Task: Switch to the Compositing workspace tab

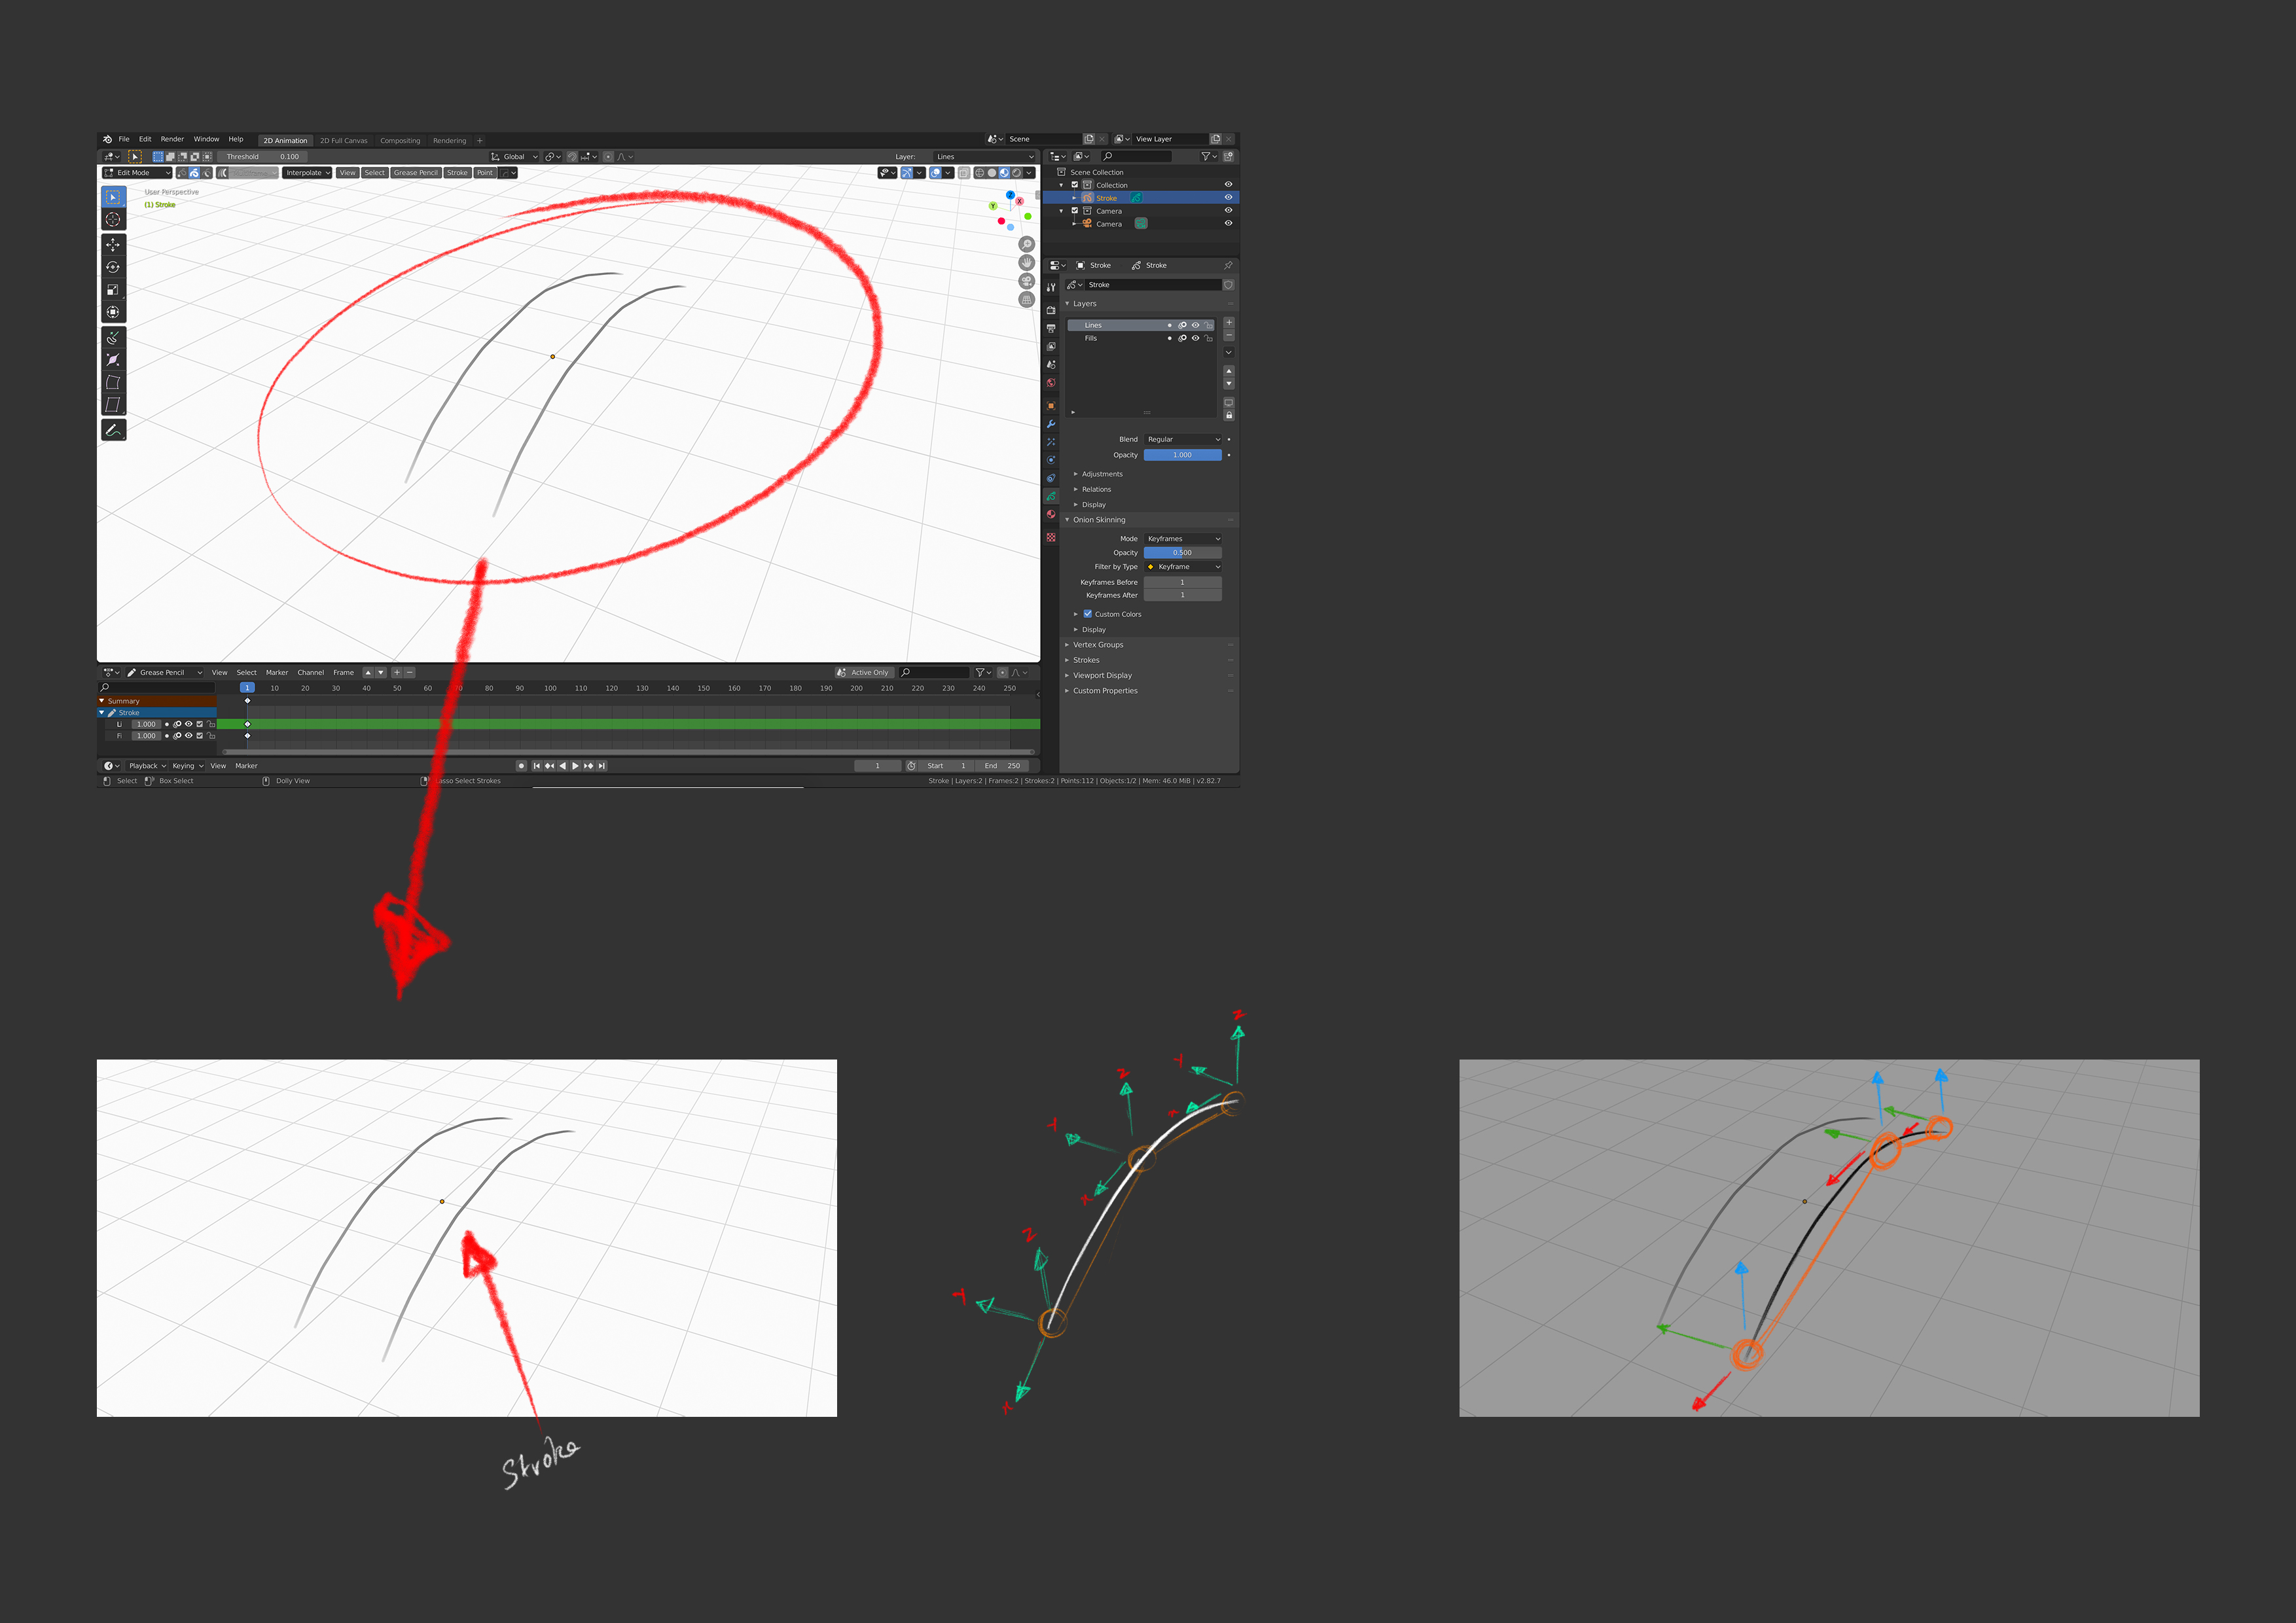Action: (400, 141)
